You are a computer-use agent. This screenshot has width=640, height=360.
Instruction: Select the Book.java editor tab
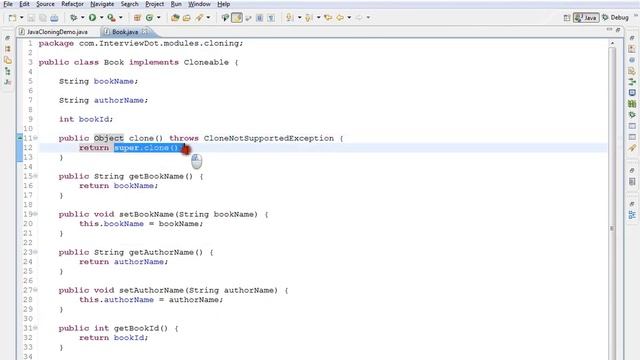point(125,32)
